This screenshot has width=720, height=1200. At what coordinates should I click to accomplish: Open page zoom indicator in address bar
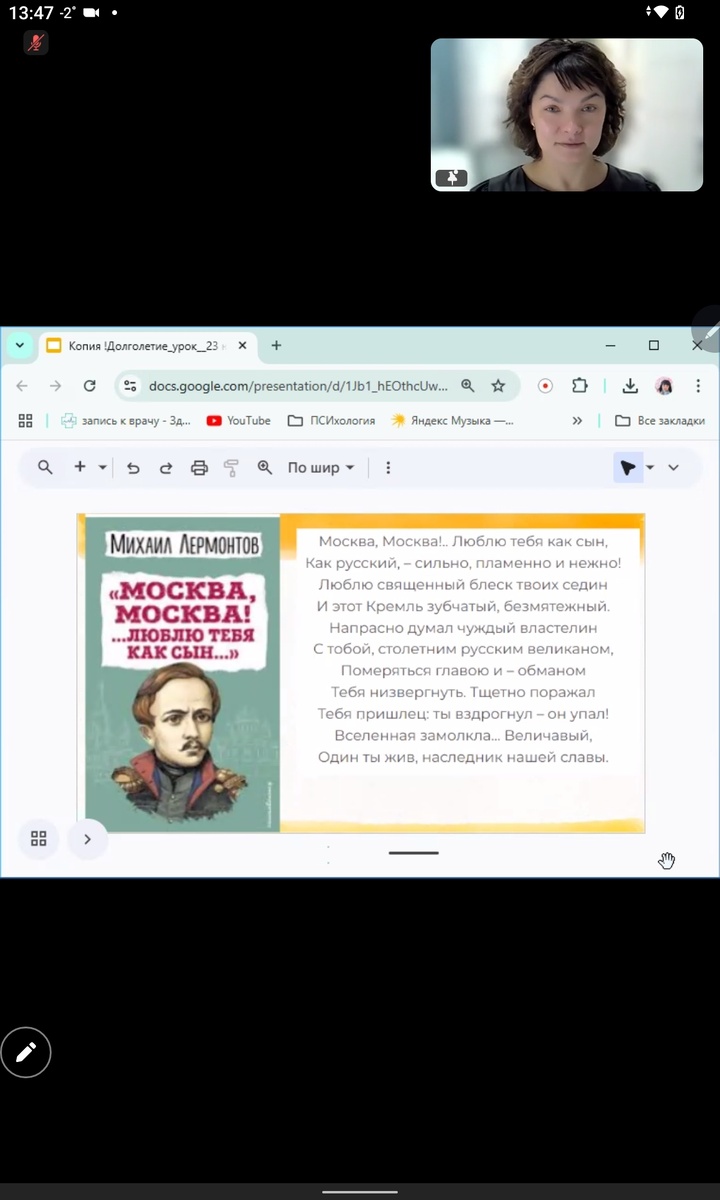tap(468, 386)
